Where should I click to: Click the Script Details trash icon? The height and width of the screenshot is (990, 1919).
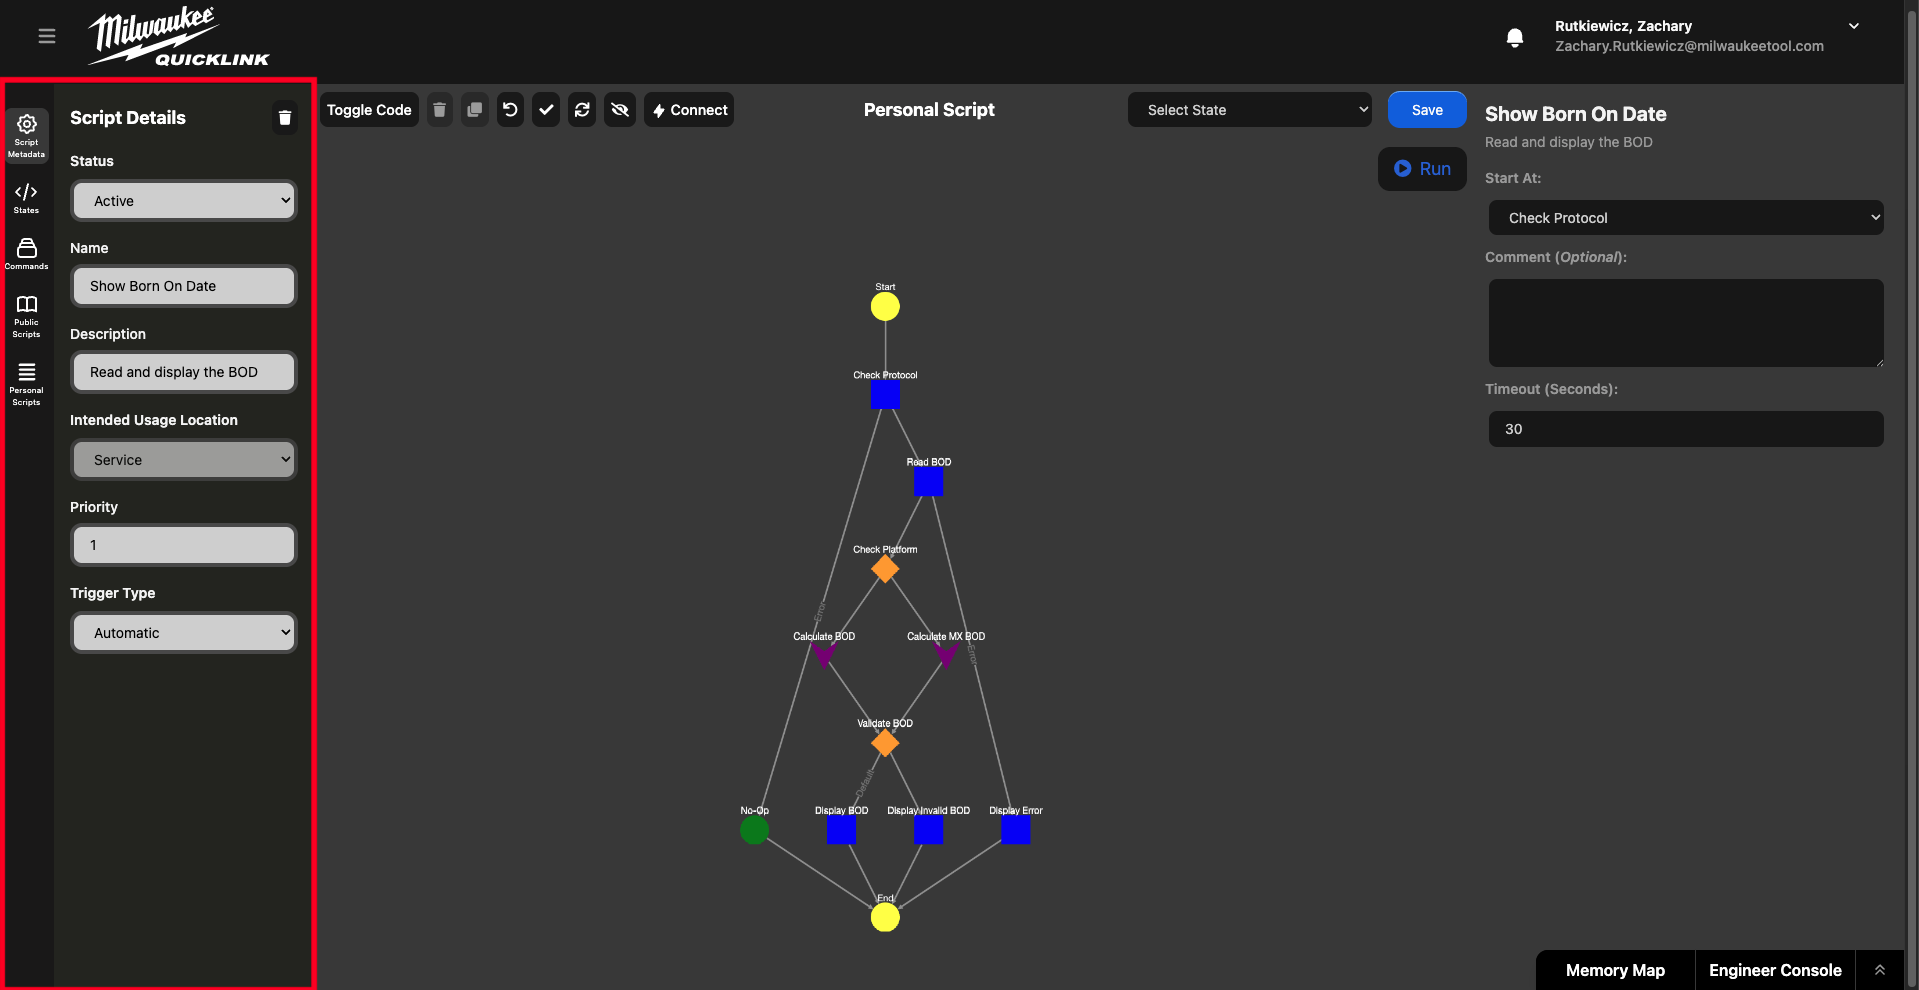click(285, 118)
